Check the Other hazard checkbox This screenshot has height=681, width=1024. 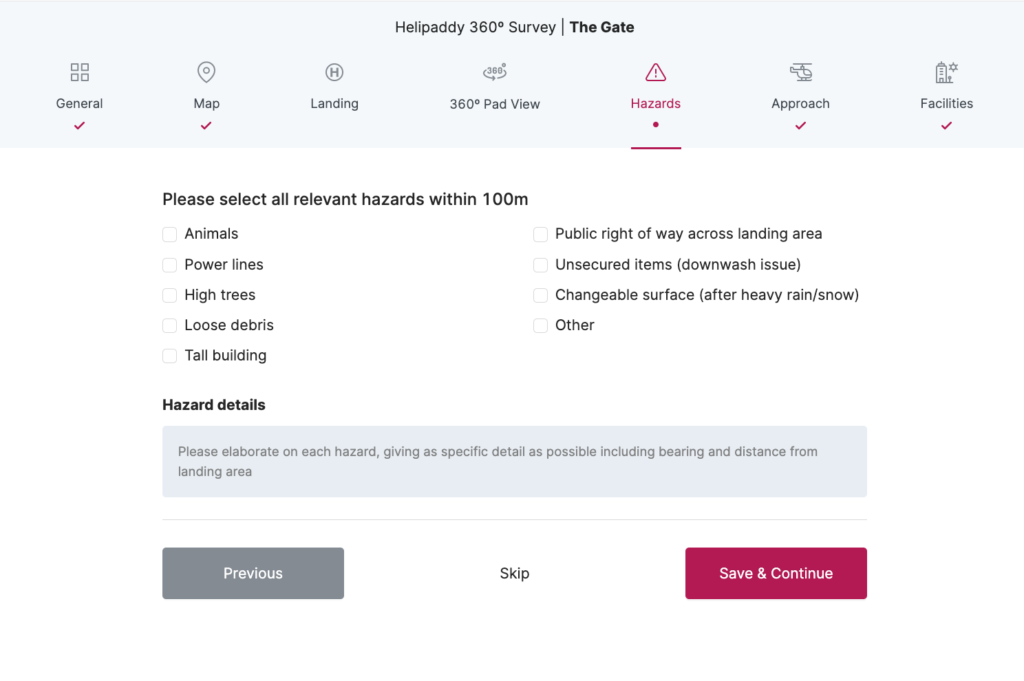pos(540,325)
